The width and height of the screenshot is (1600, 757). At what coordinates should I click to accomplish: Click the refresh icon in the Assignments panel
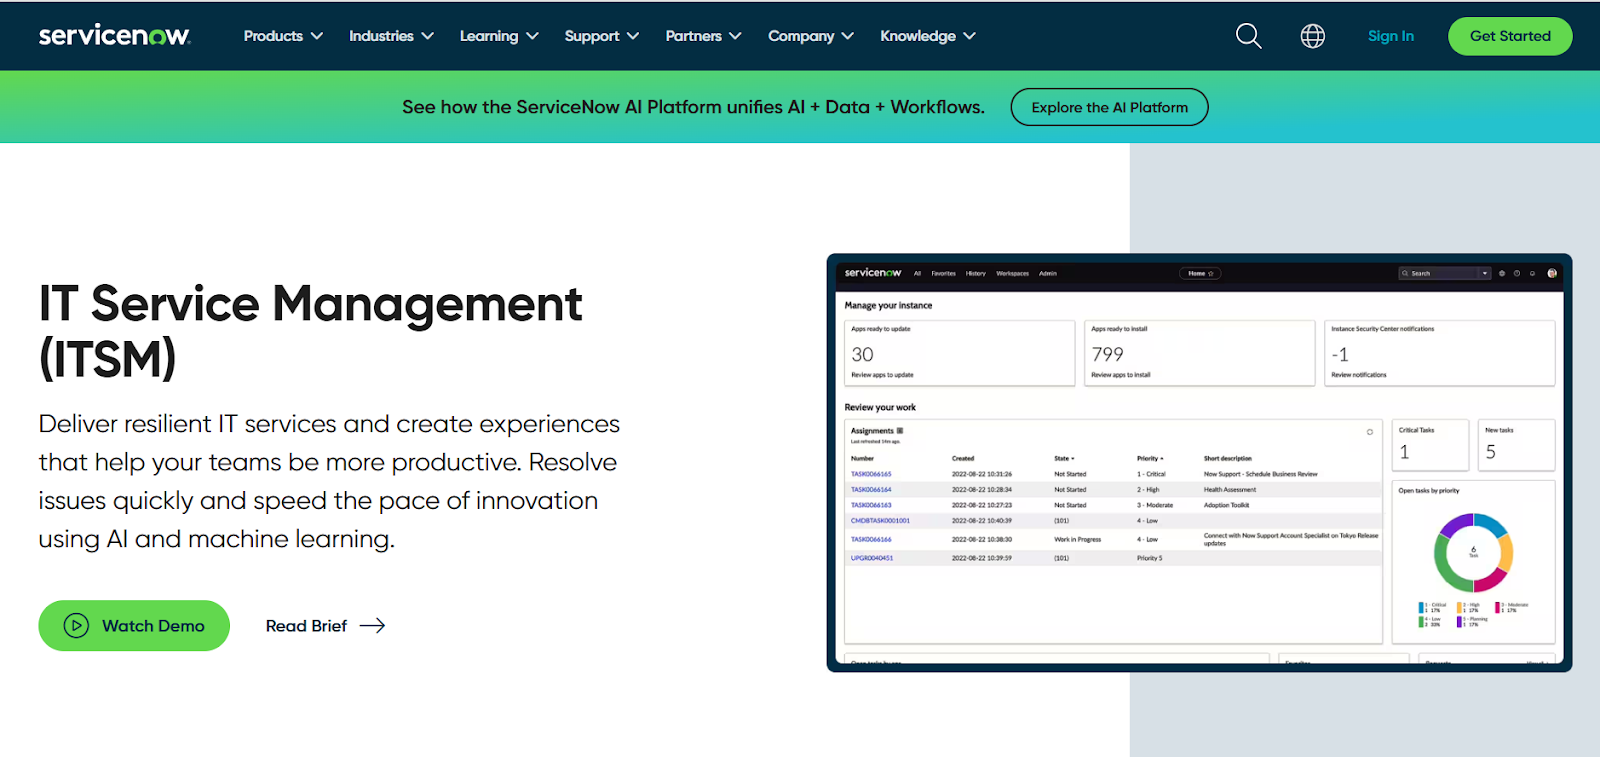coord(1370,432)
